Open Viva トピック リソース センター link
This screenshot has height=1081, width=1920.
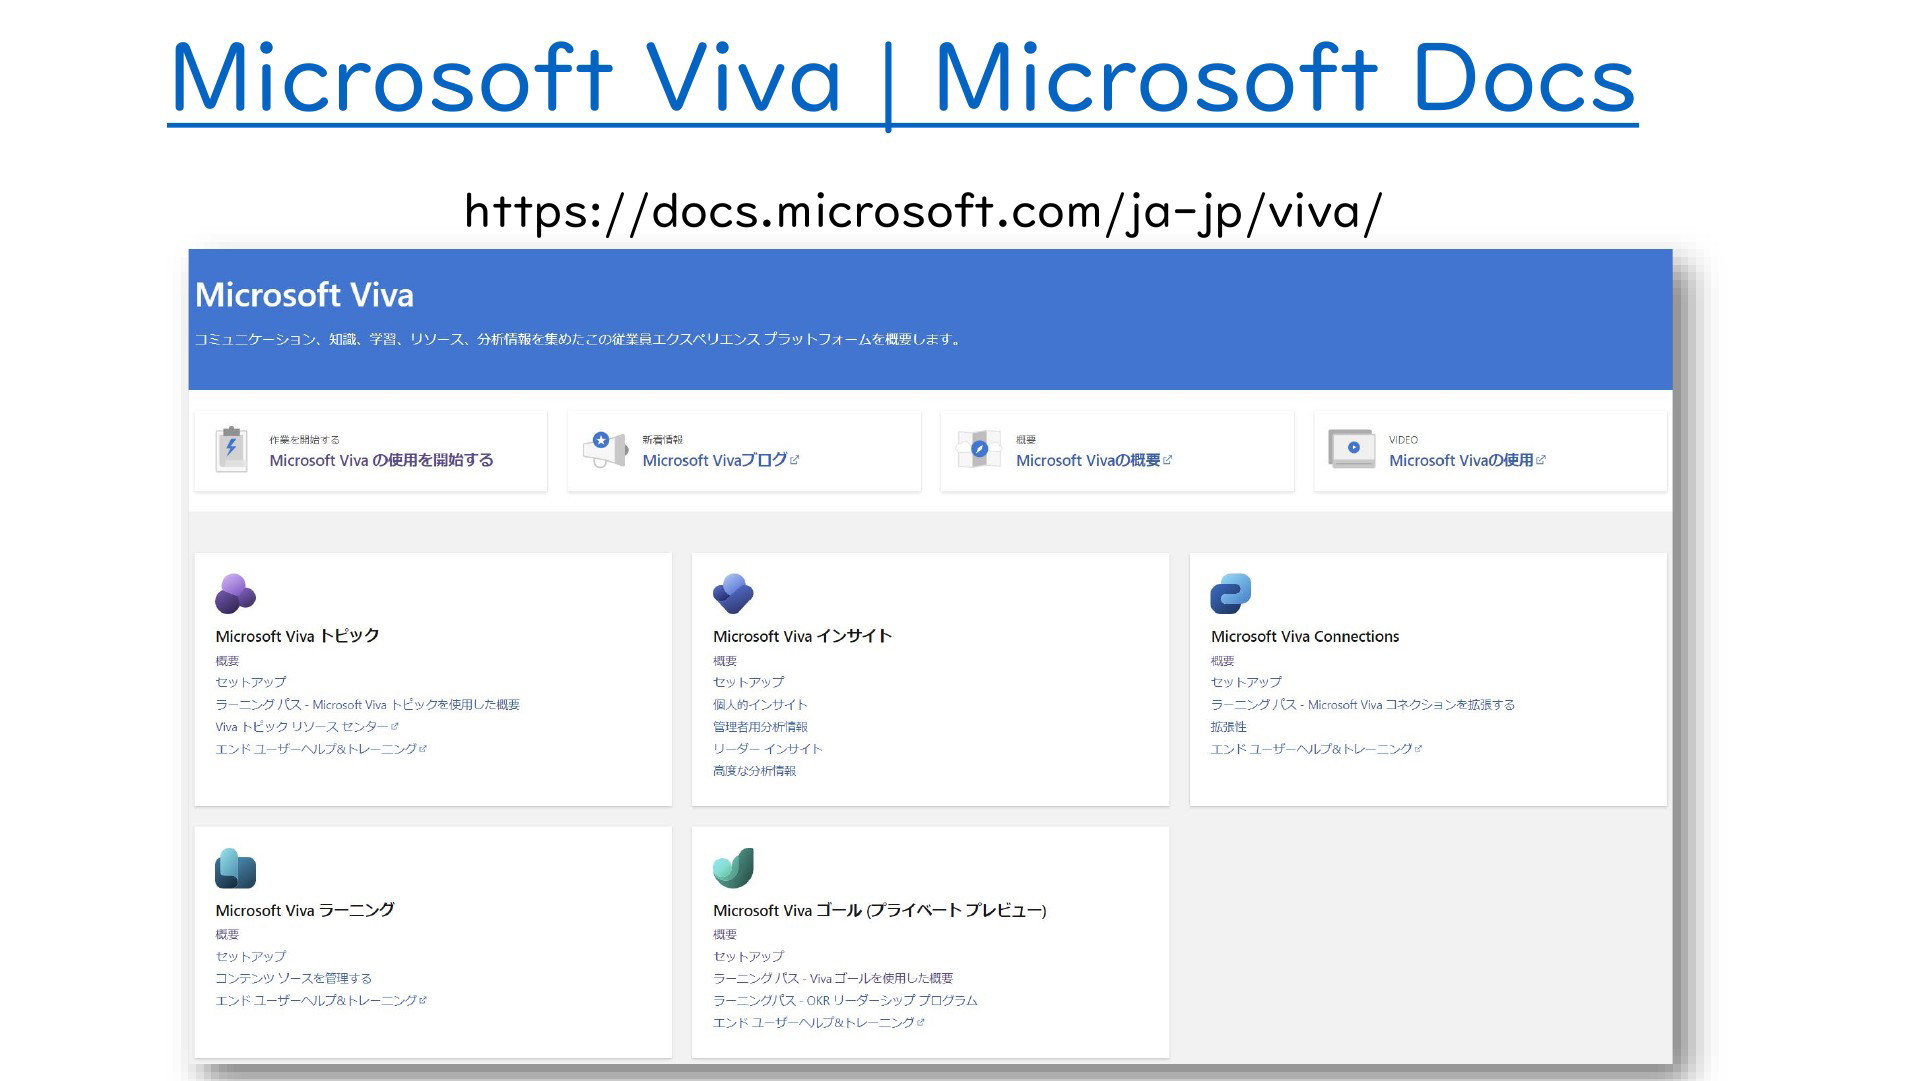pos(306,727)
